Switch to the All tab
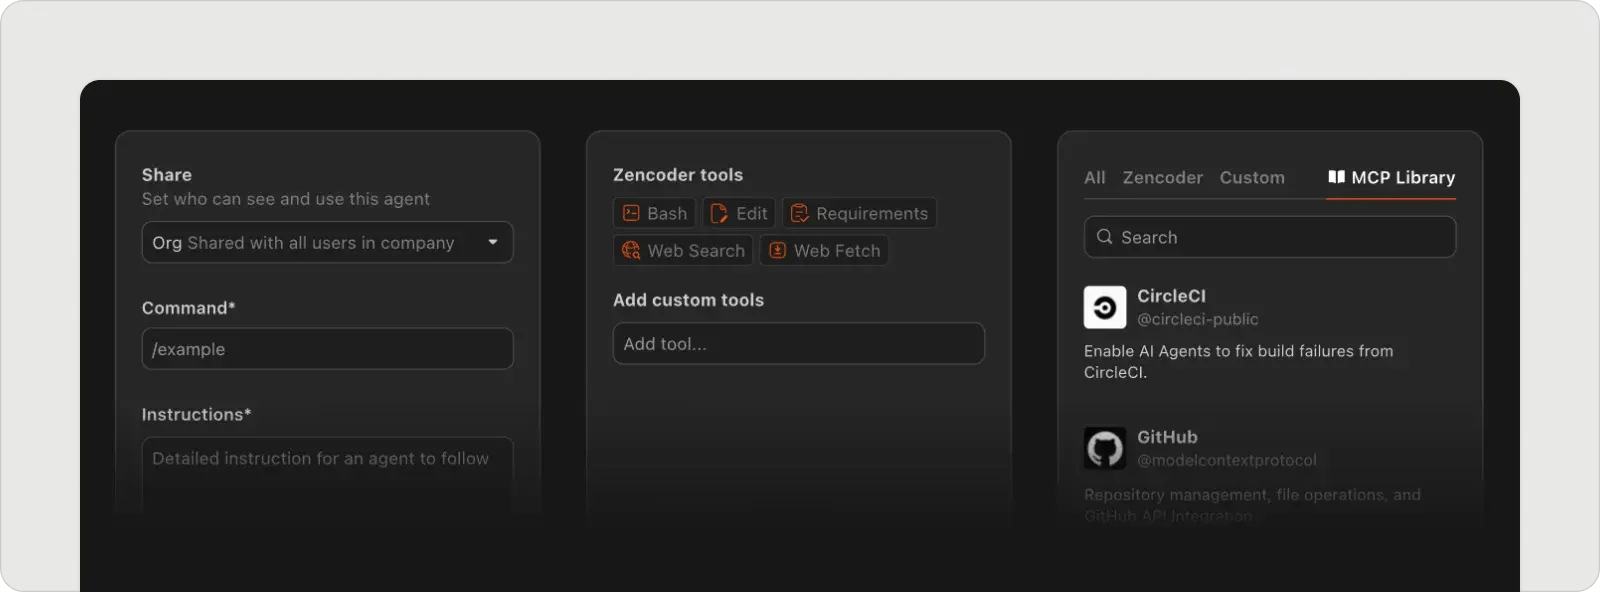 (1094, 177)
